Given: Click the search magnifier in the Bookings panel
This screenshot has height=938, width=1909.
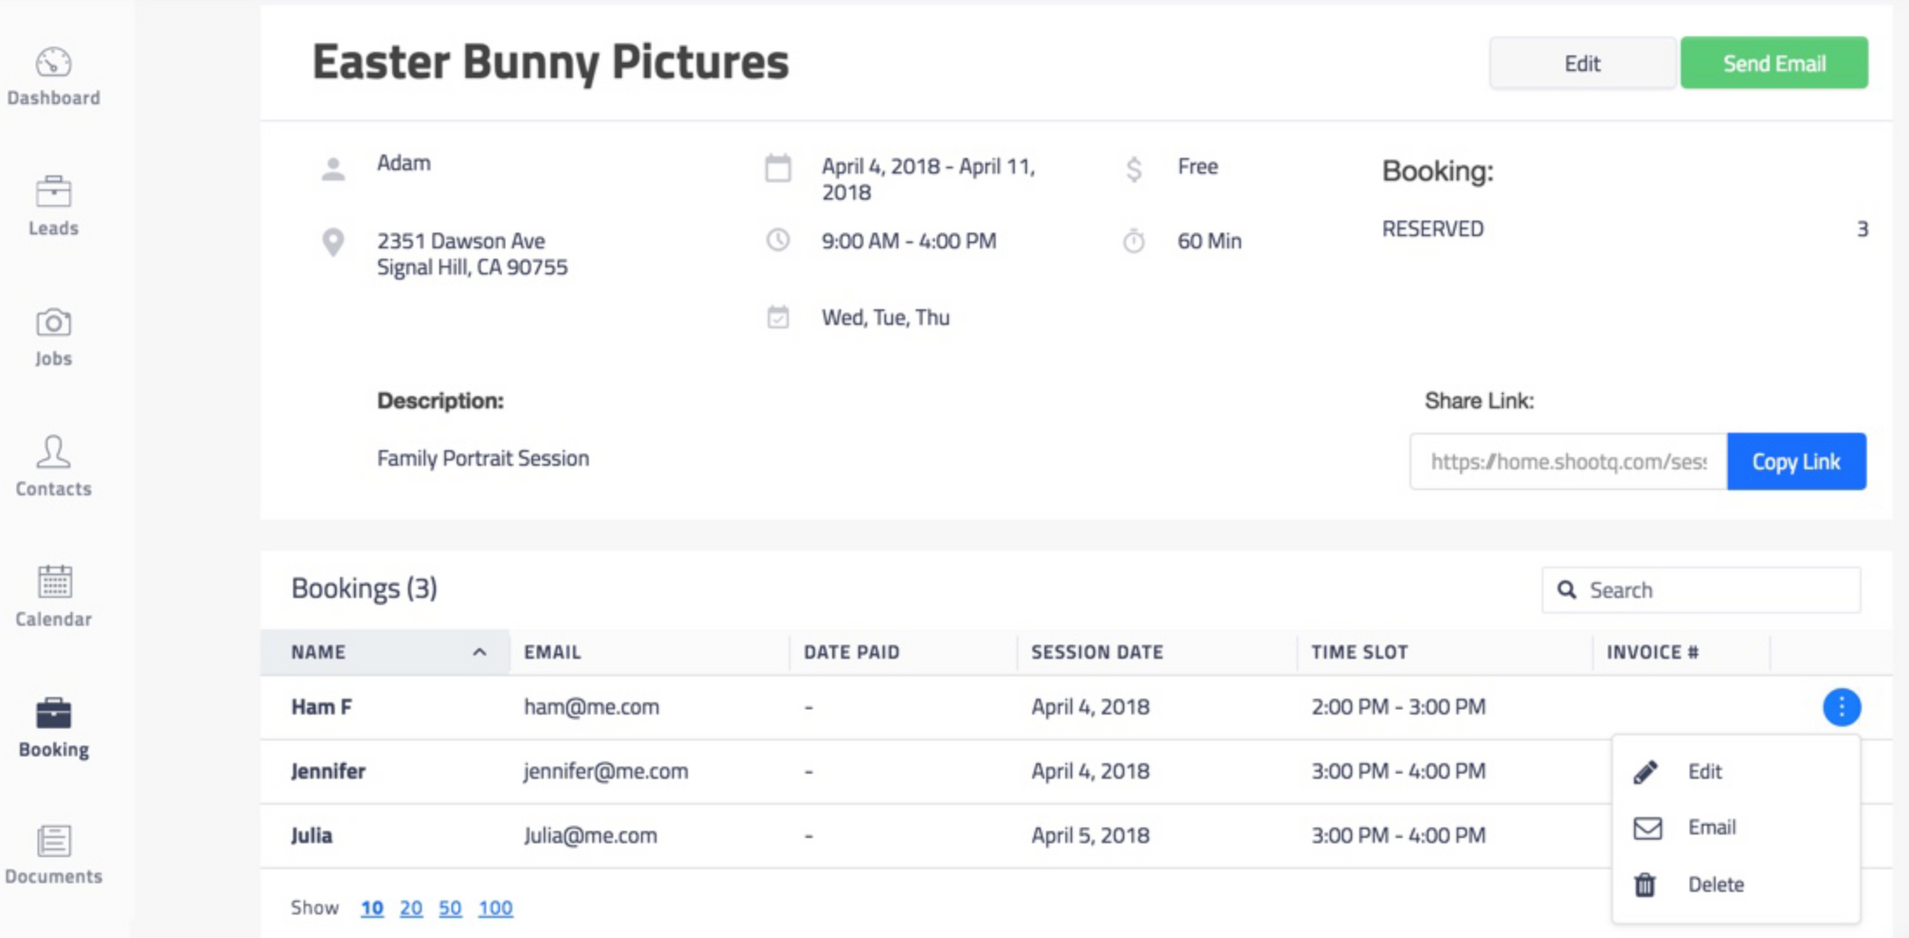Looking at the screenshot, I should (x=1568, y=590).
